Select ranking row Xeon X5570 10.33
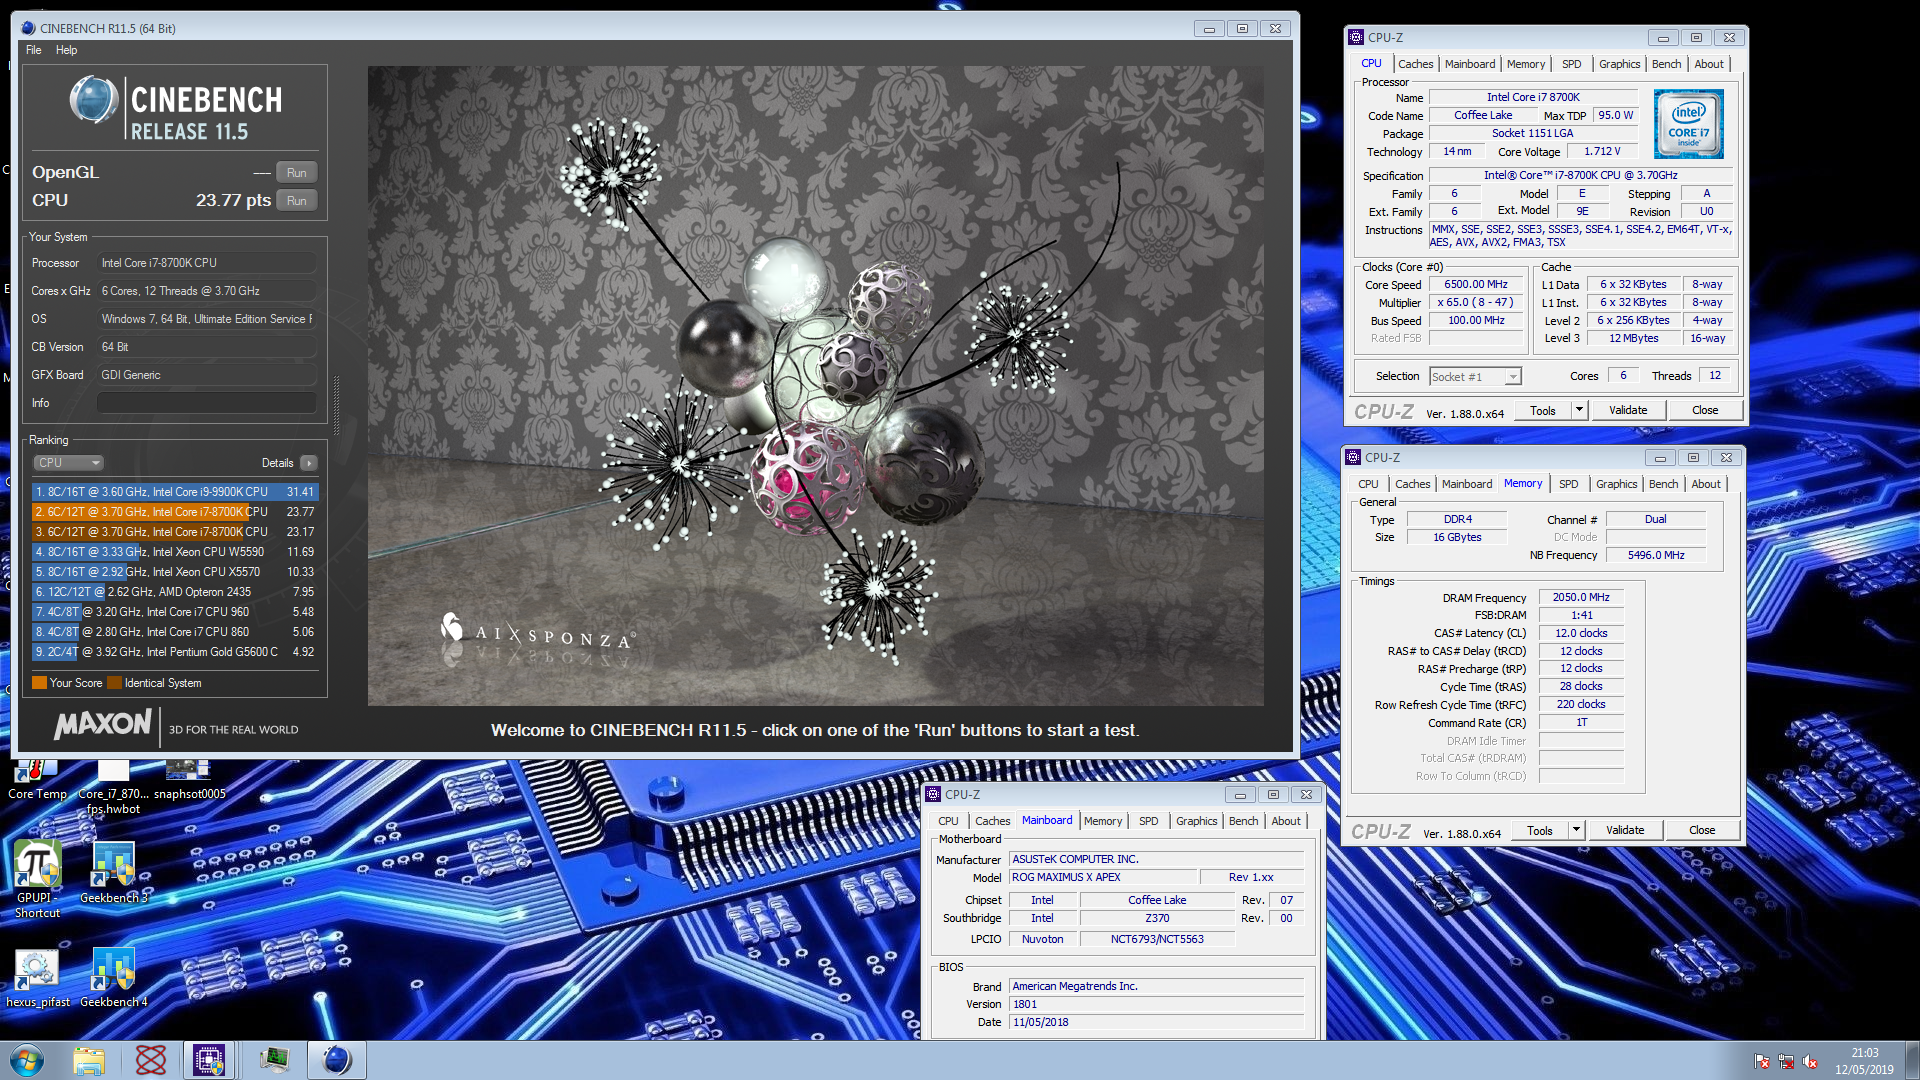1920x1080 pixels. pyautogui.click(x=175, y=572)
